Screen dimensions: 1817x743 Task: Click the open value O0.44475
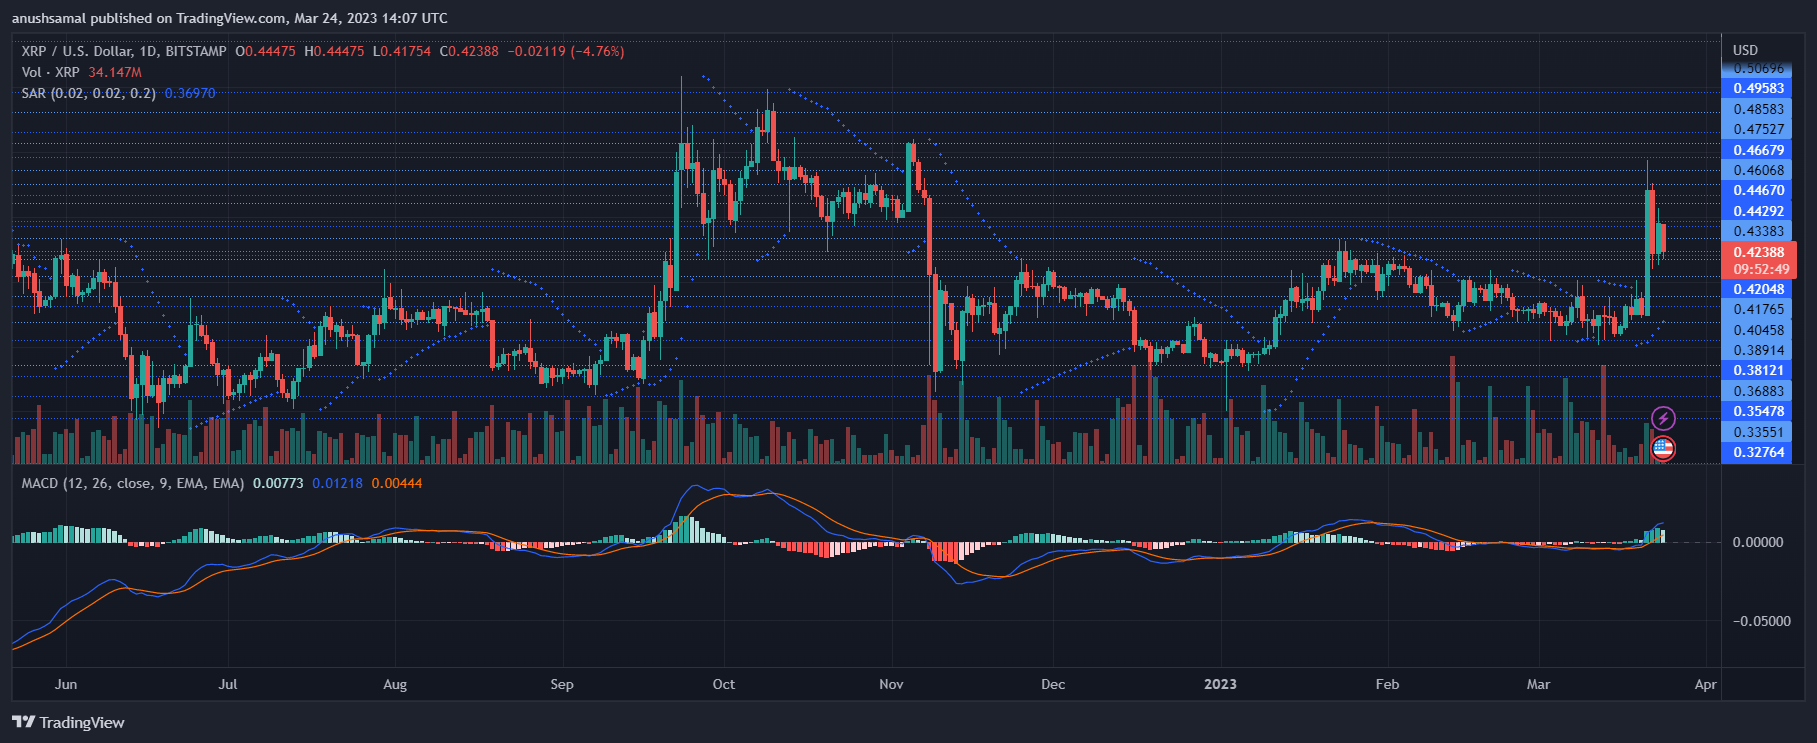click(x=265, y=51)
